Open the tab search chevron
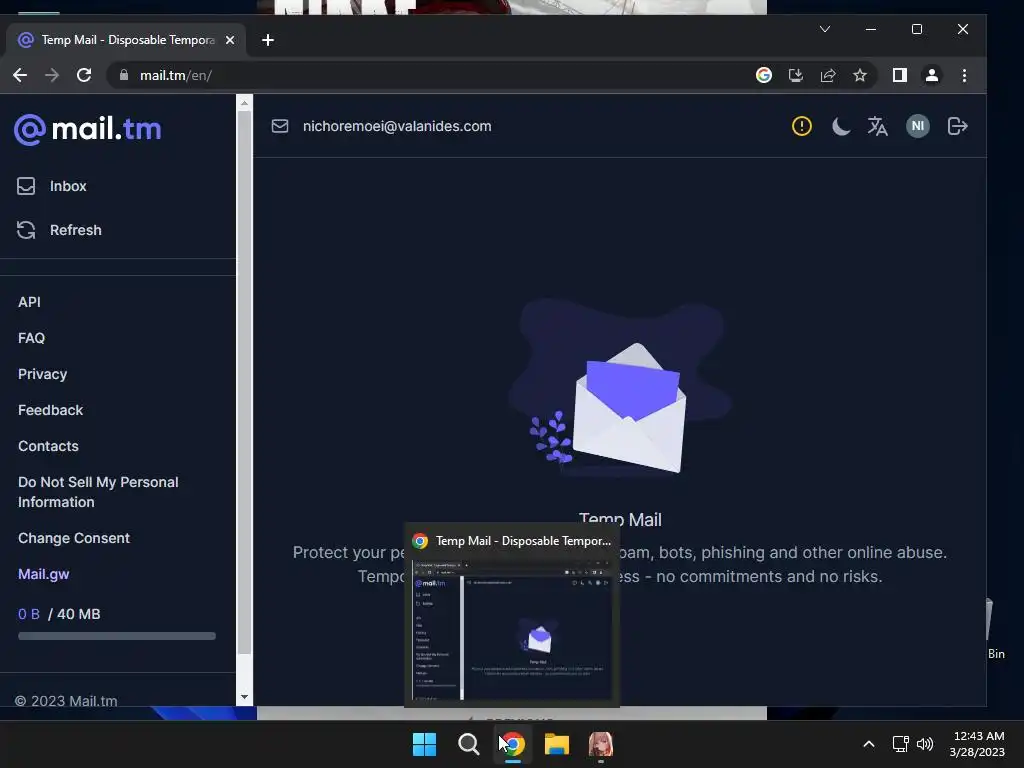This screenshot has width=1024, height=768. 825,29
